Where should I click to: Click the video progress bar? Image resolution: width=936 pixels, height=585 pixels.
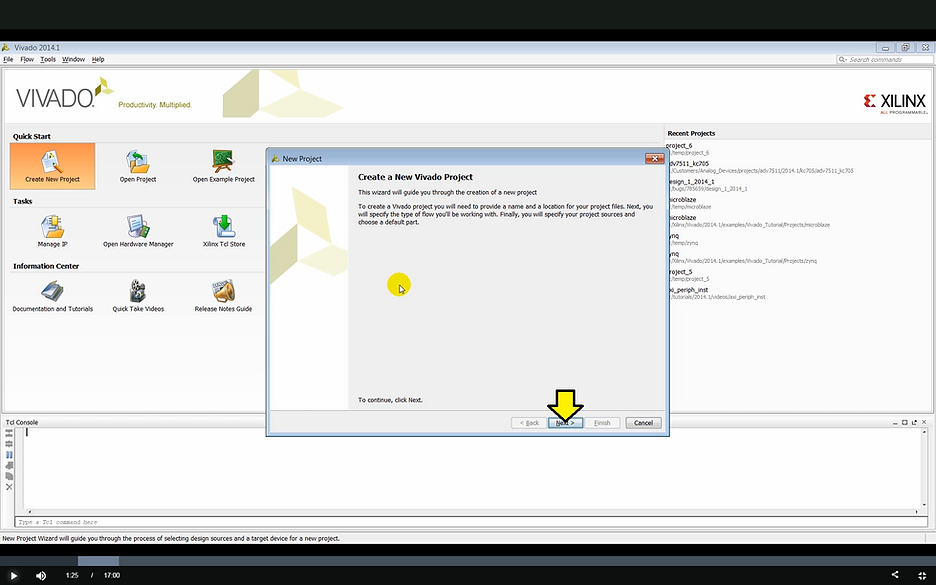pos(468,561)
